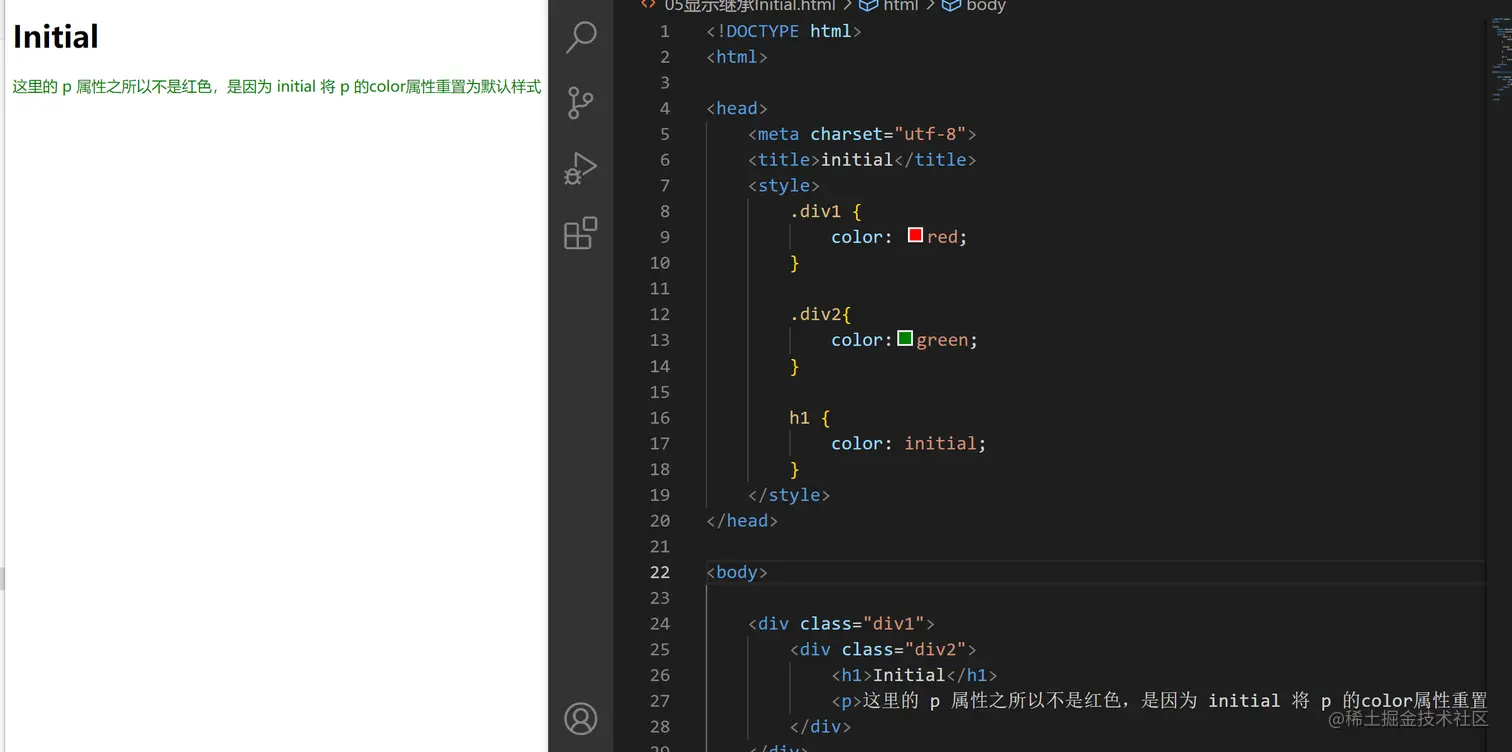Image resolution: width=1512 pixels, height=752 pixels.
Task: Select the html breadcrumb item
Action: [x=889, y=6]
